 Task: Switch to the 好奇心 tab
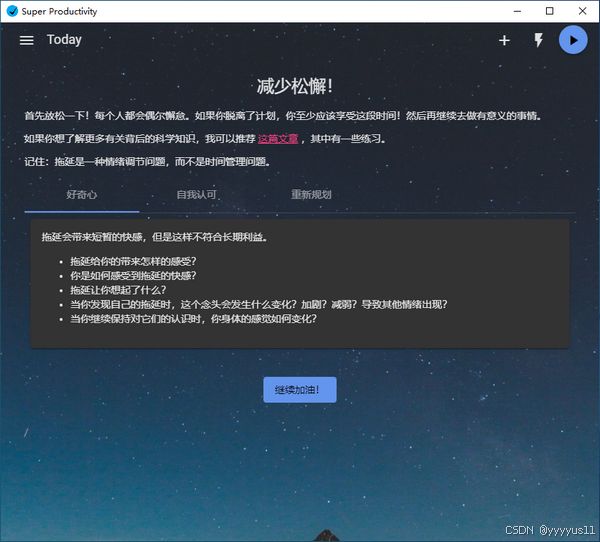[82, 195]
